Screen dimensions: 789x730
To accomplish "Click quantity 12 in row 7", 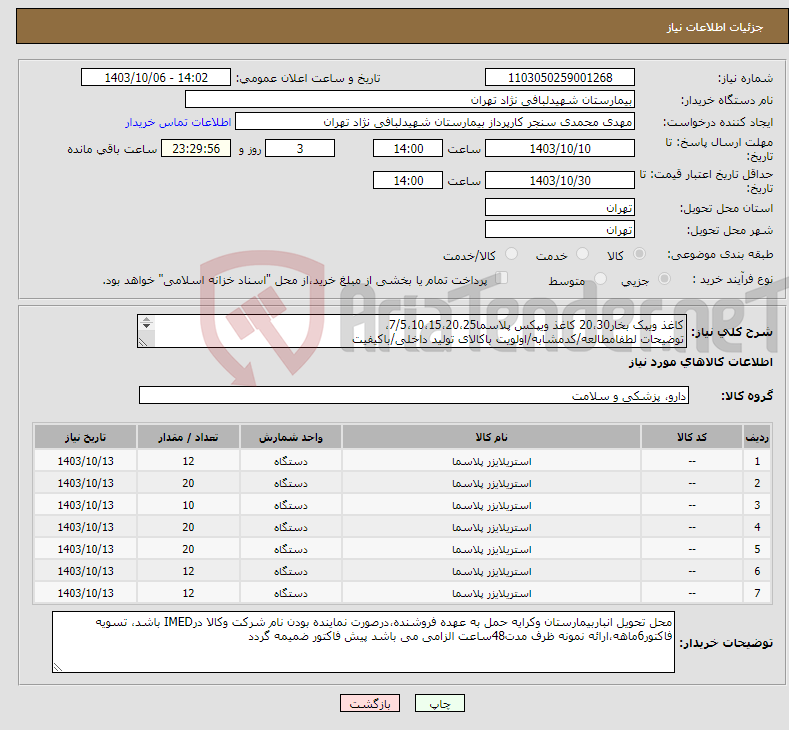I will (188, 594).
